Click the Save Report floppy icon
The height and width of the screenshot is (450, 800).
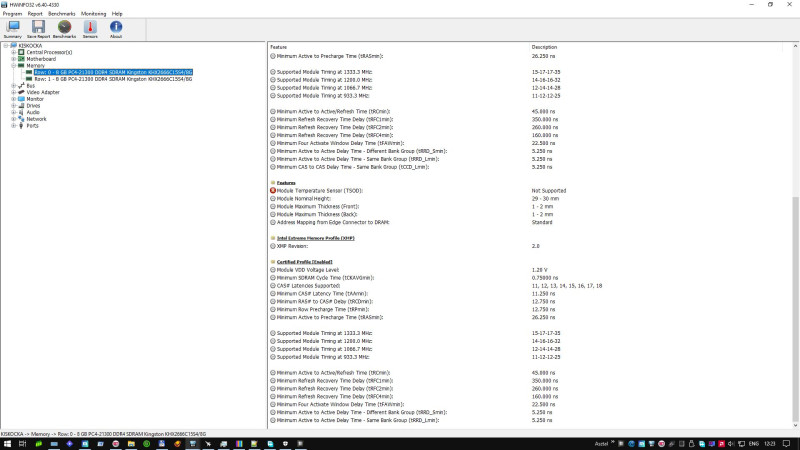(x=38, y=29)
